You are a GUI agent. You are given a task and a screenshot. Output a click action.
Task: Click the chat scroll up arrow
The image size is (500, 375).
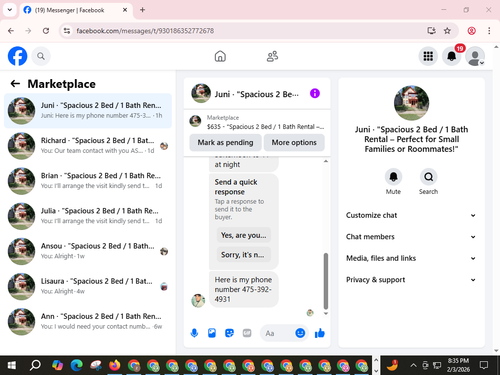point(326,161)
